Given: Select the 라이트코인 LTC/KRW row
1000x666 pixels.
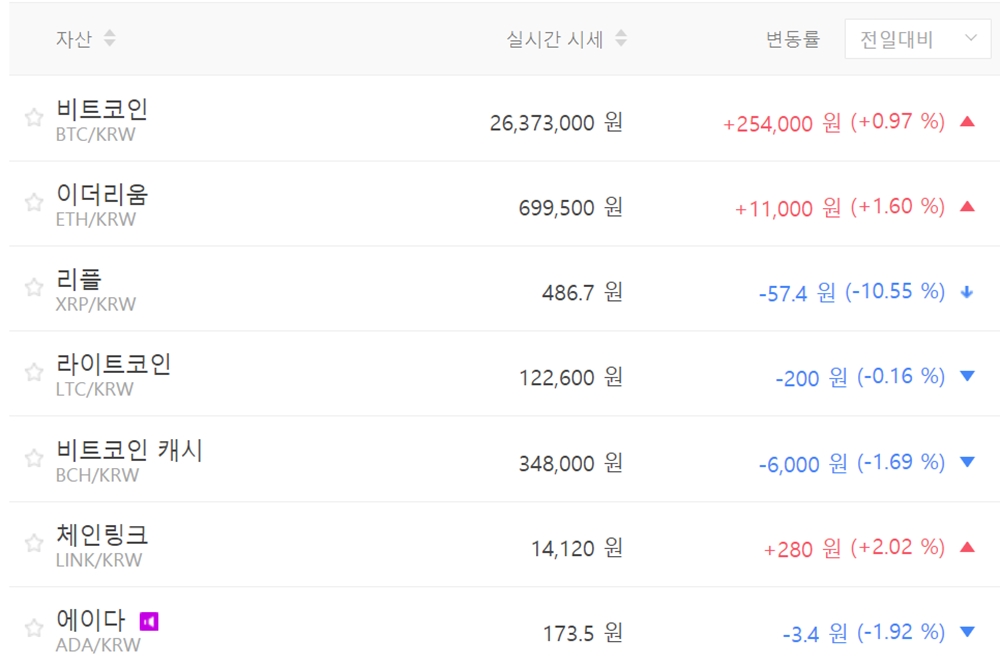Looking at the screenshot, I should pyautogui.click(x=113, y=364).
